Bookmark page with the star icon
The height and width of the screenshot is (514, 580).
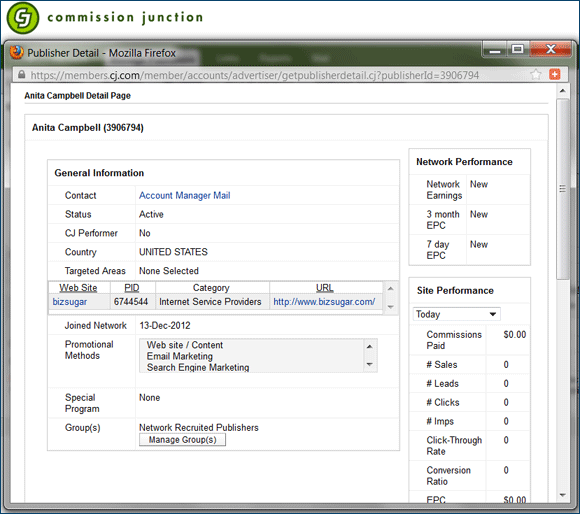(x=536, y=75)
